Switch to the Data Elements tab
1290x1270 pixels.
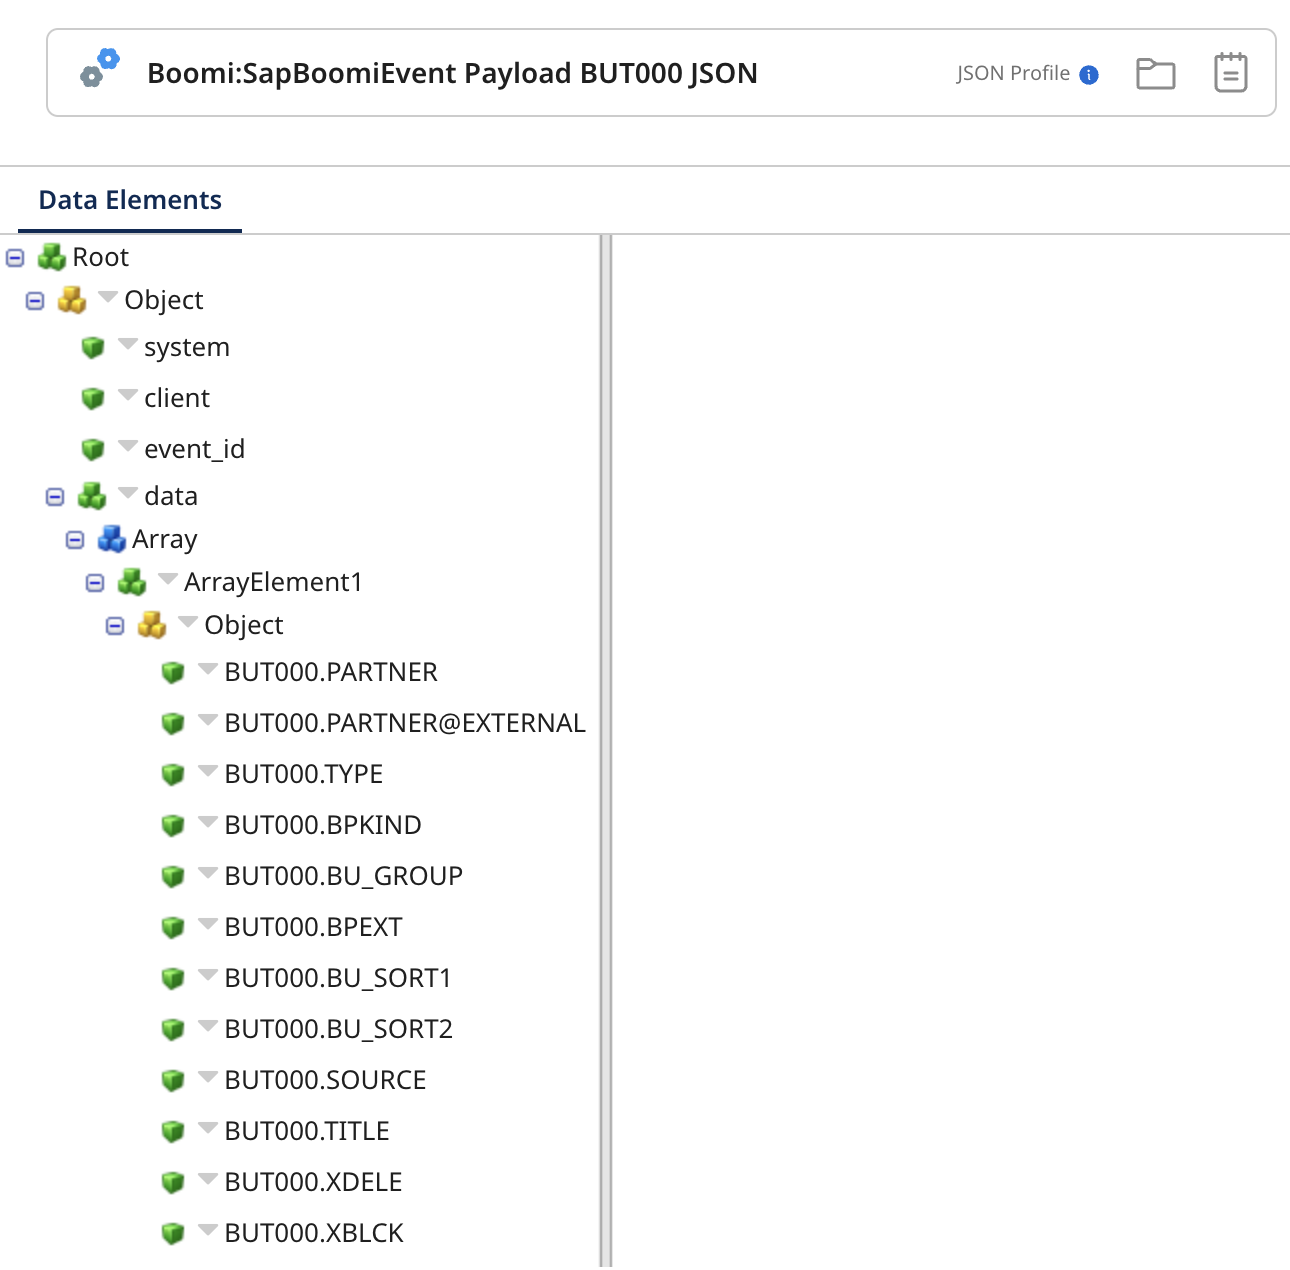(x=129, y=200)
